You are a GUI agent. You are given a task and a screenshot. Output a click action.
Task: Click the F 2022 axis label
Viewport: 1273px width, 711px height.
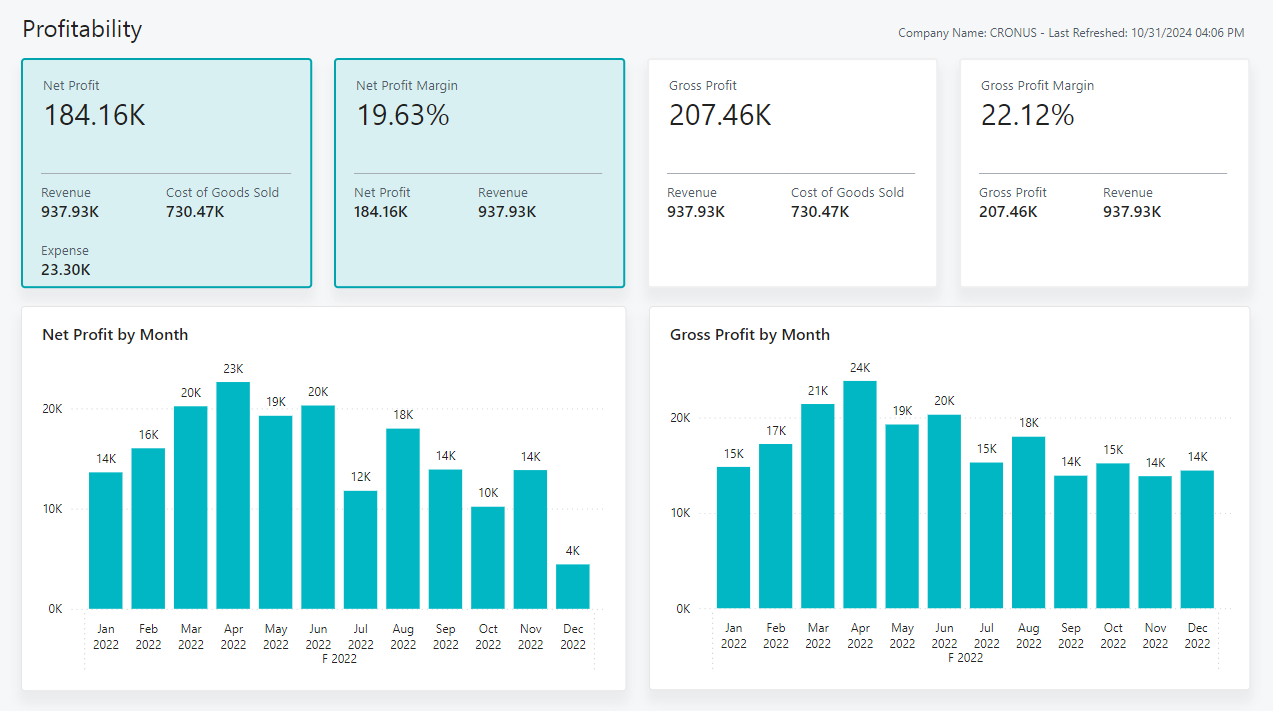point(340,660)
